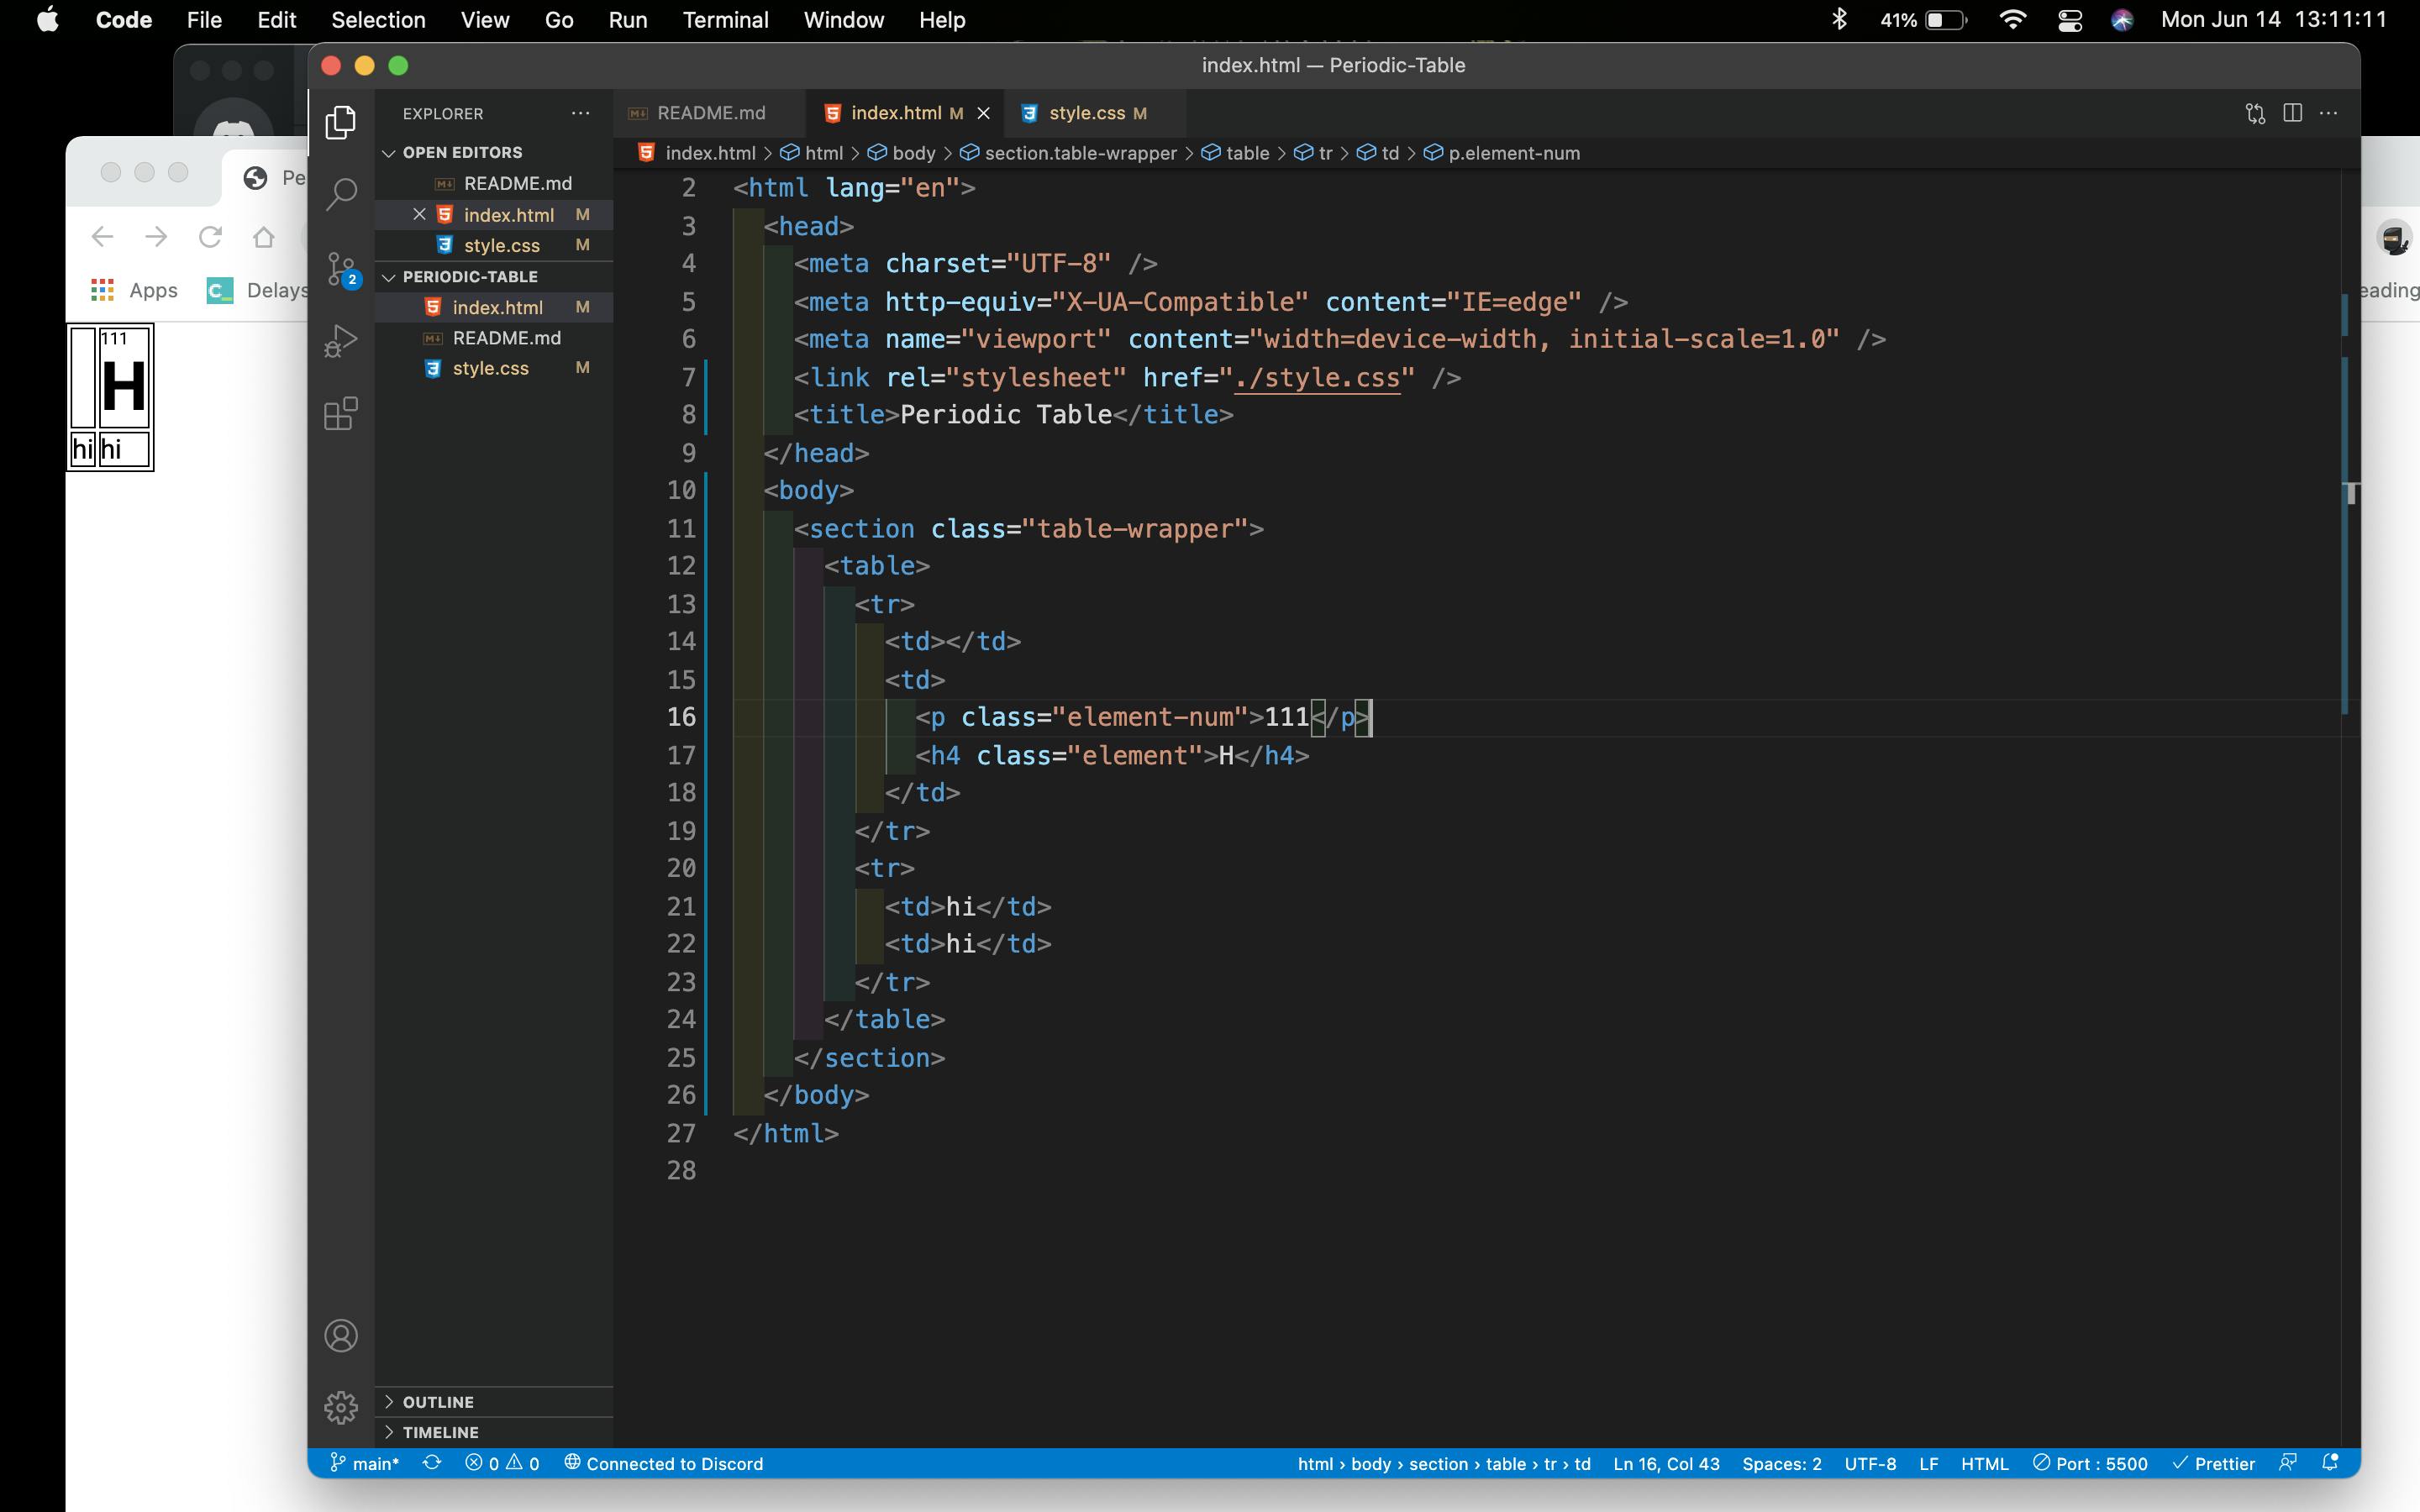Open the Terminal menu
2420x1512 pixels.
tap(725, 20)
